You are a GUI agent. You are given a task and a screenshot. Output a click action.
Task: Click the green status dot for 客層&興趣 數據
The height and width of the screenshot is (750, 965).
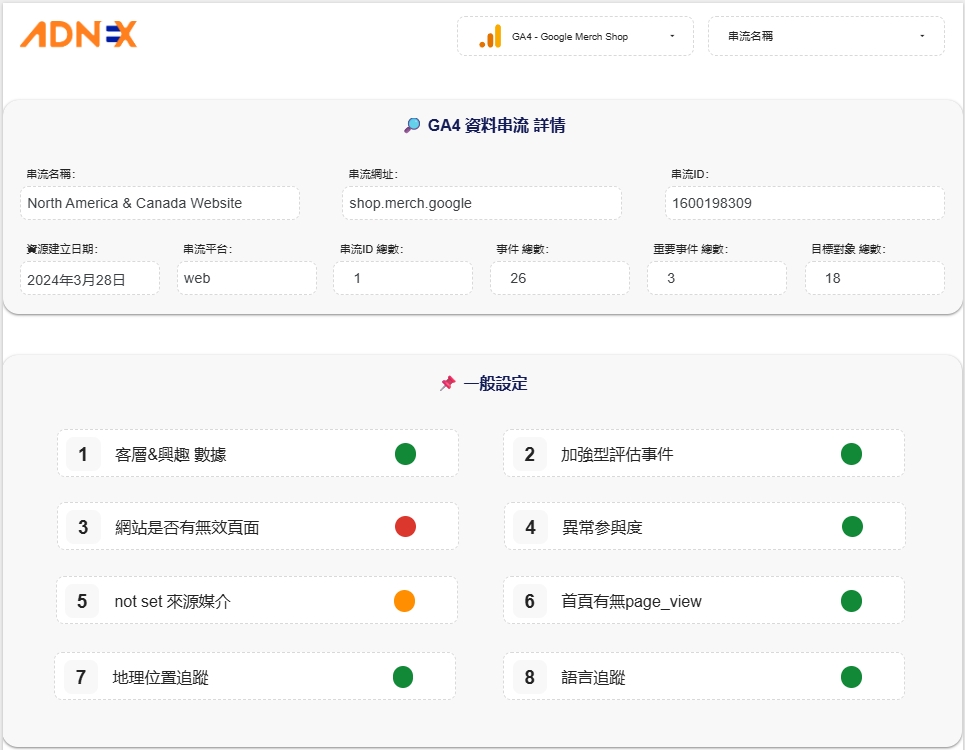(405, 454)
